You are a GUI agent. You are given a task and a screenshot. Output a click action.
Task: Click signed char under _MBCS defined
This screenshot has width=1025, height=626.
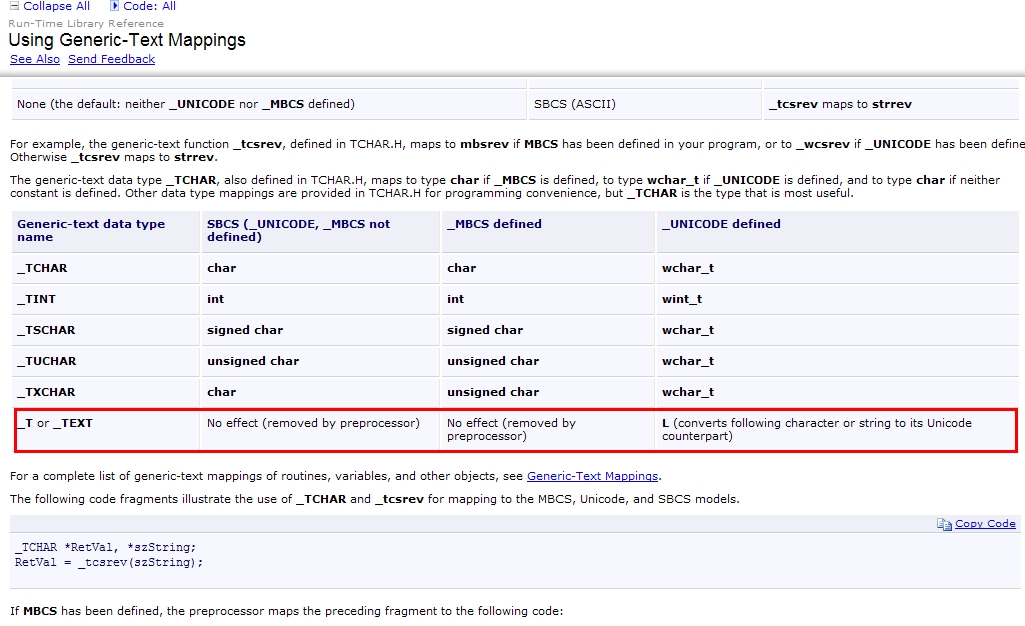[485, 330]
